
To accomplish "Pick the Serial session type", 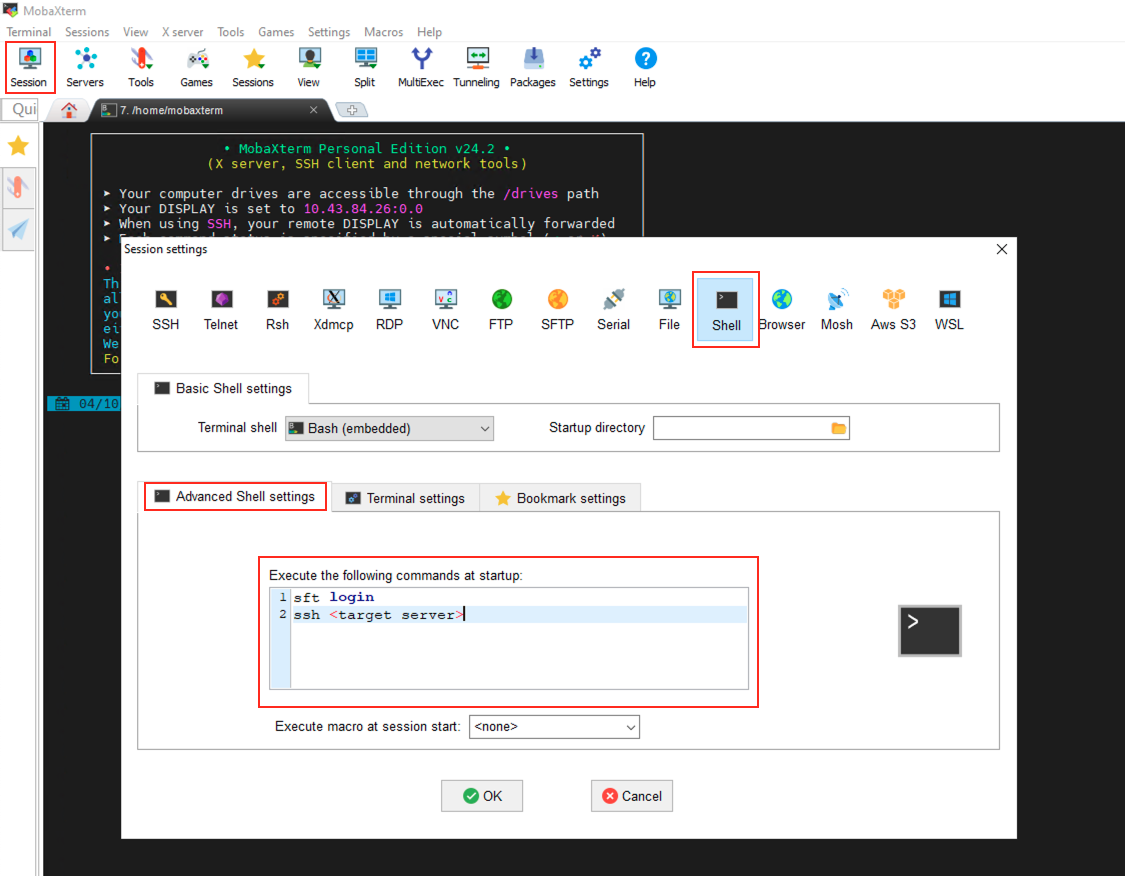I will [x=613, y=308].
